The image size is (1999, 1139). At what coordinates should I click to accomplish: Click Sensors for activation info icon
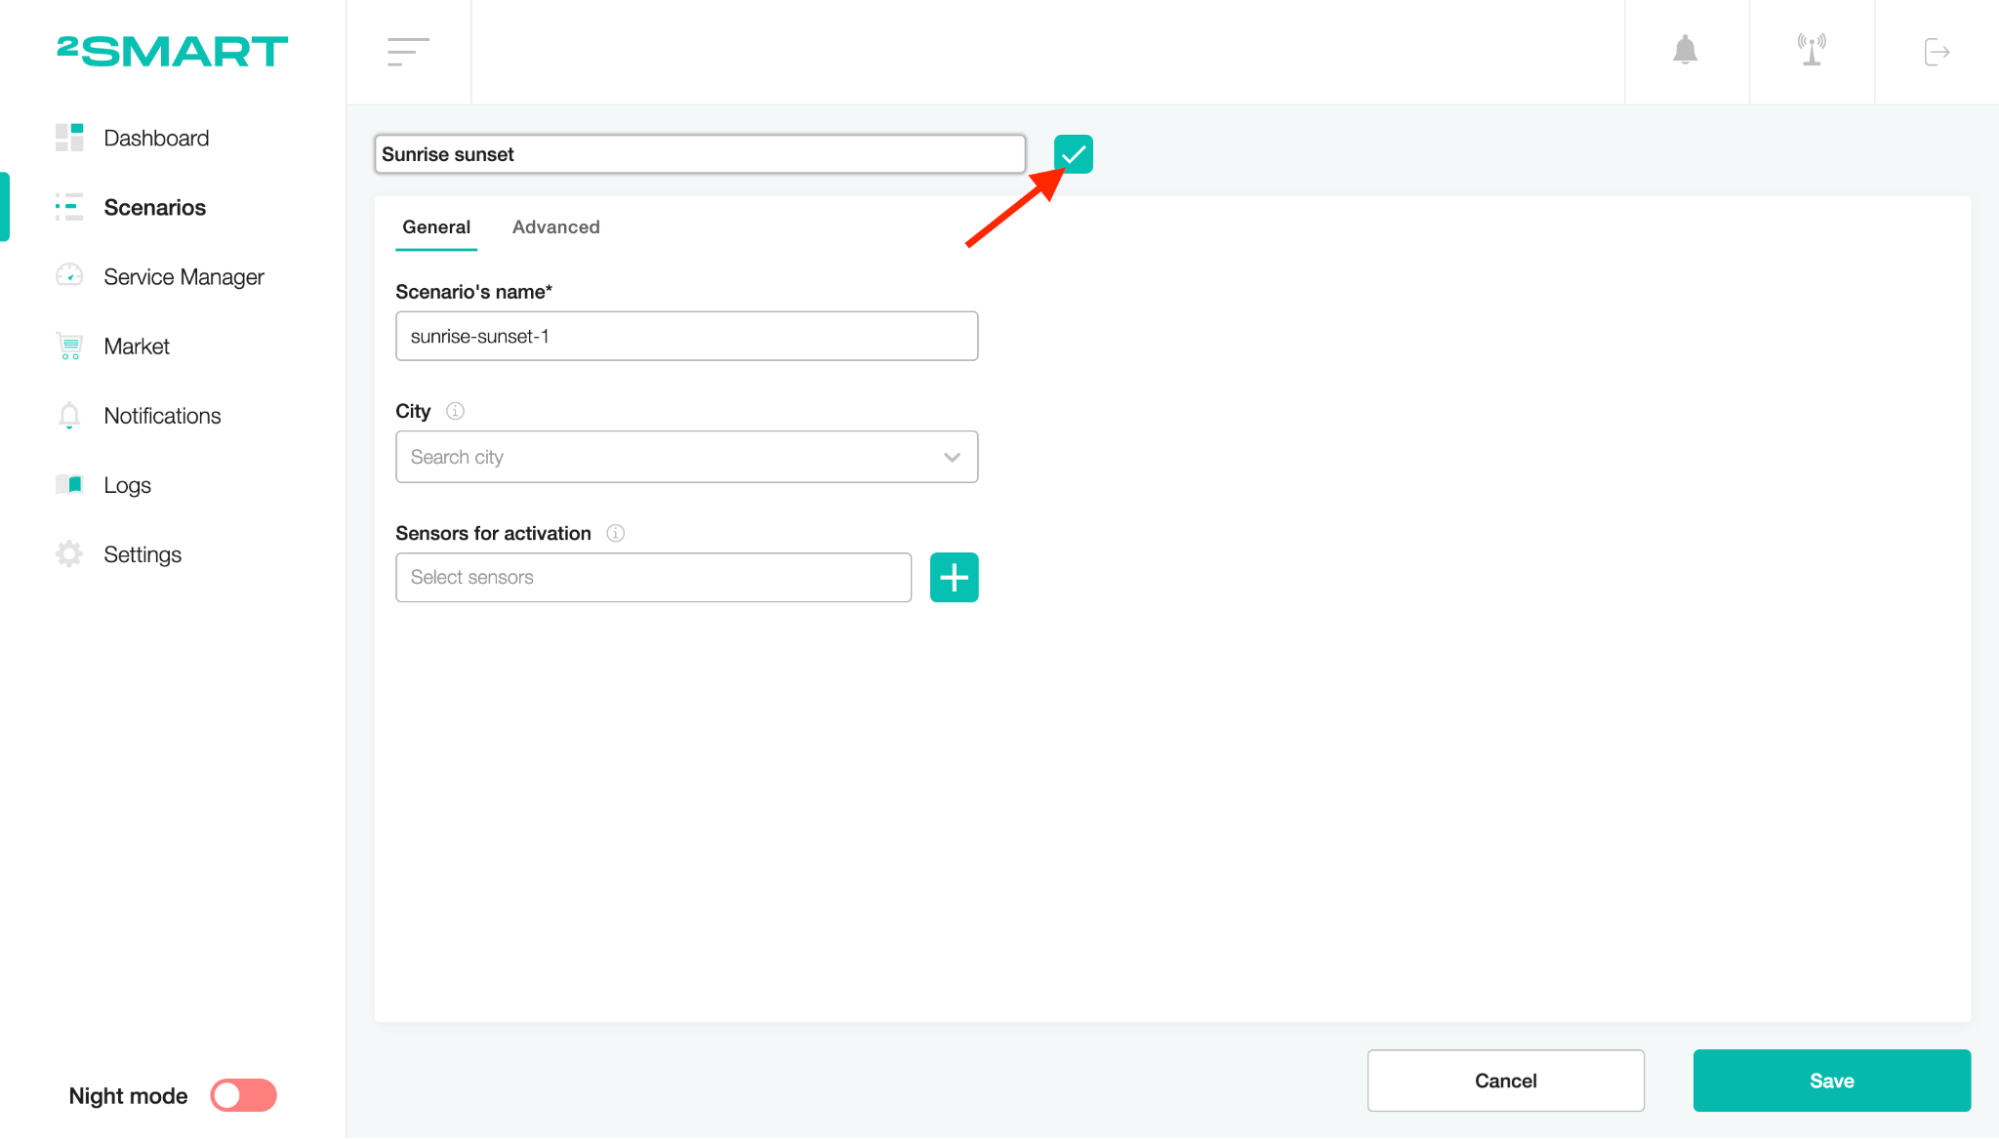(616, 533)
